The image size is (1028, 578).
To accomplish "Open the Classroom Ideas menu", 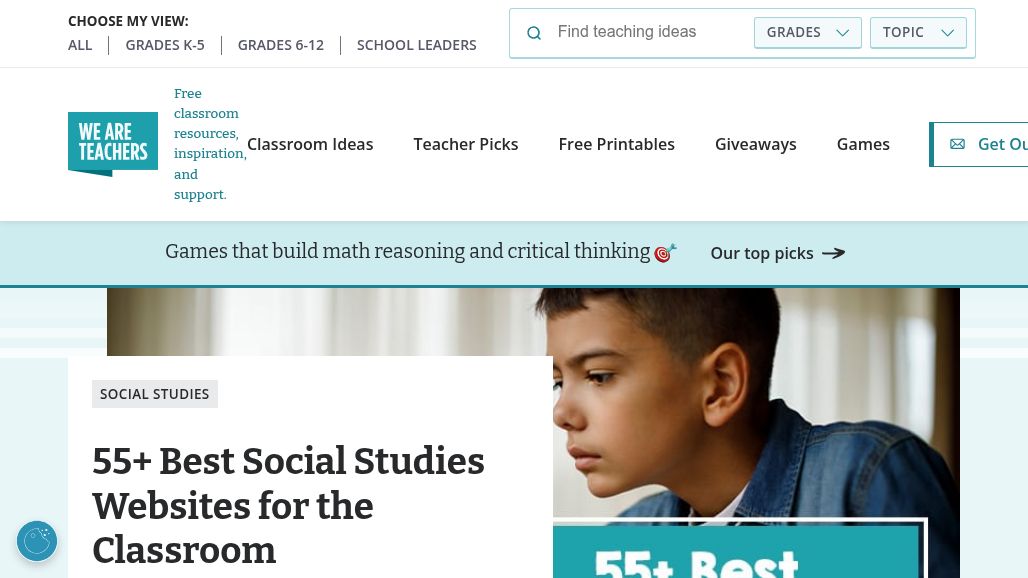I will [x=310, y=144].
